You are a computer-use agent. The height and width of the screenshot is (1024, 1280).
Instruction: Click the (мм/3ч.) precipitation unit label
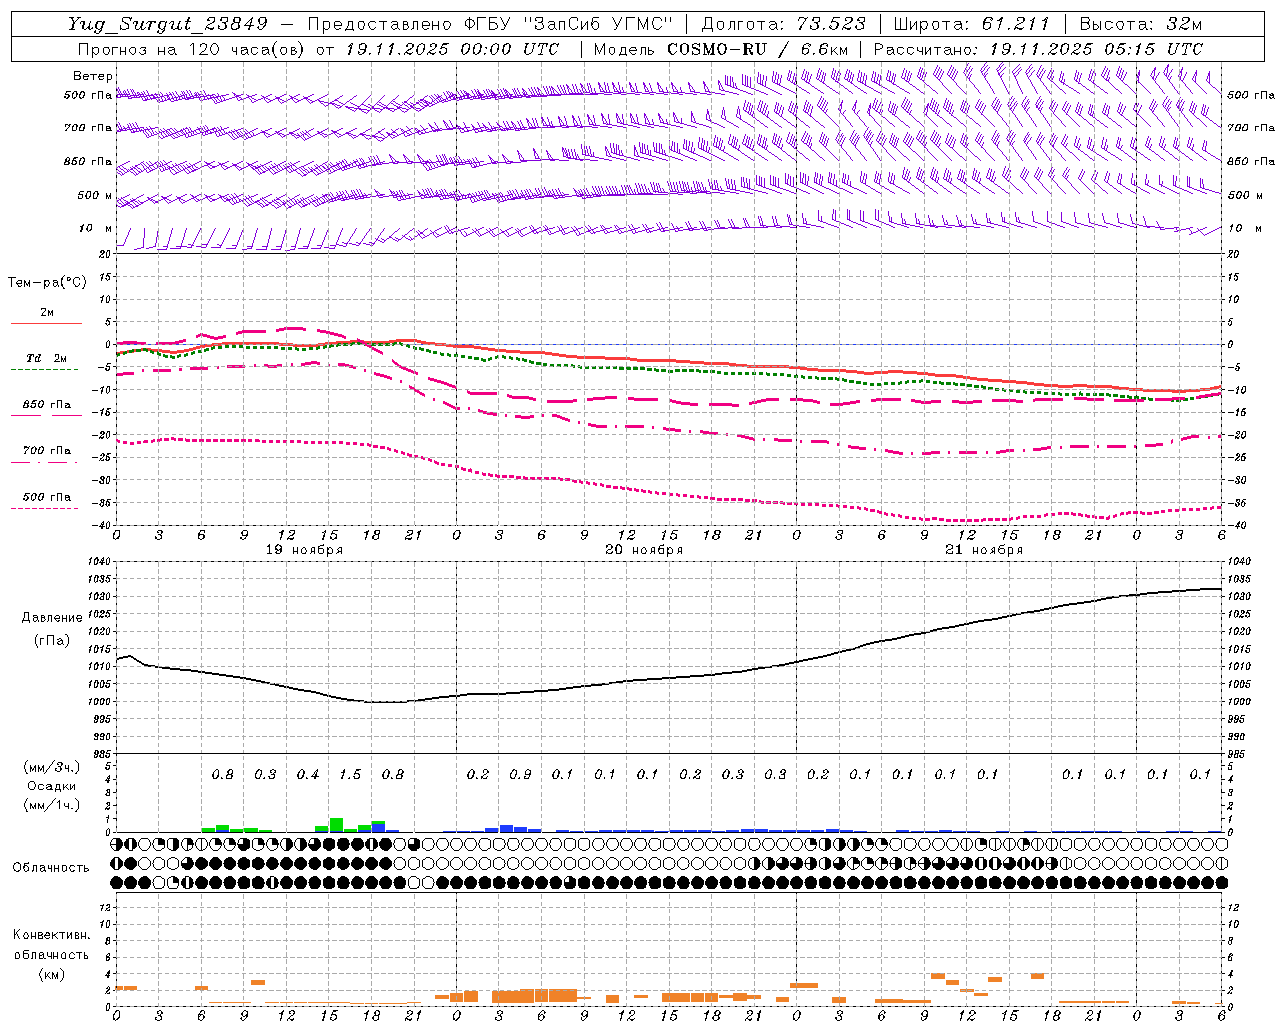pos(51,767)
